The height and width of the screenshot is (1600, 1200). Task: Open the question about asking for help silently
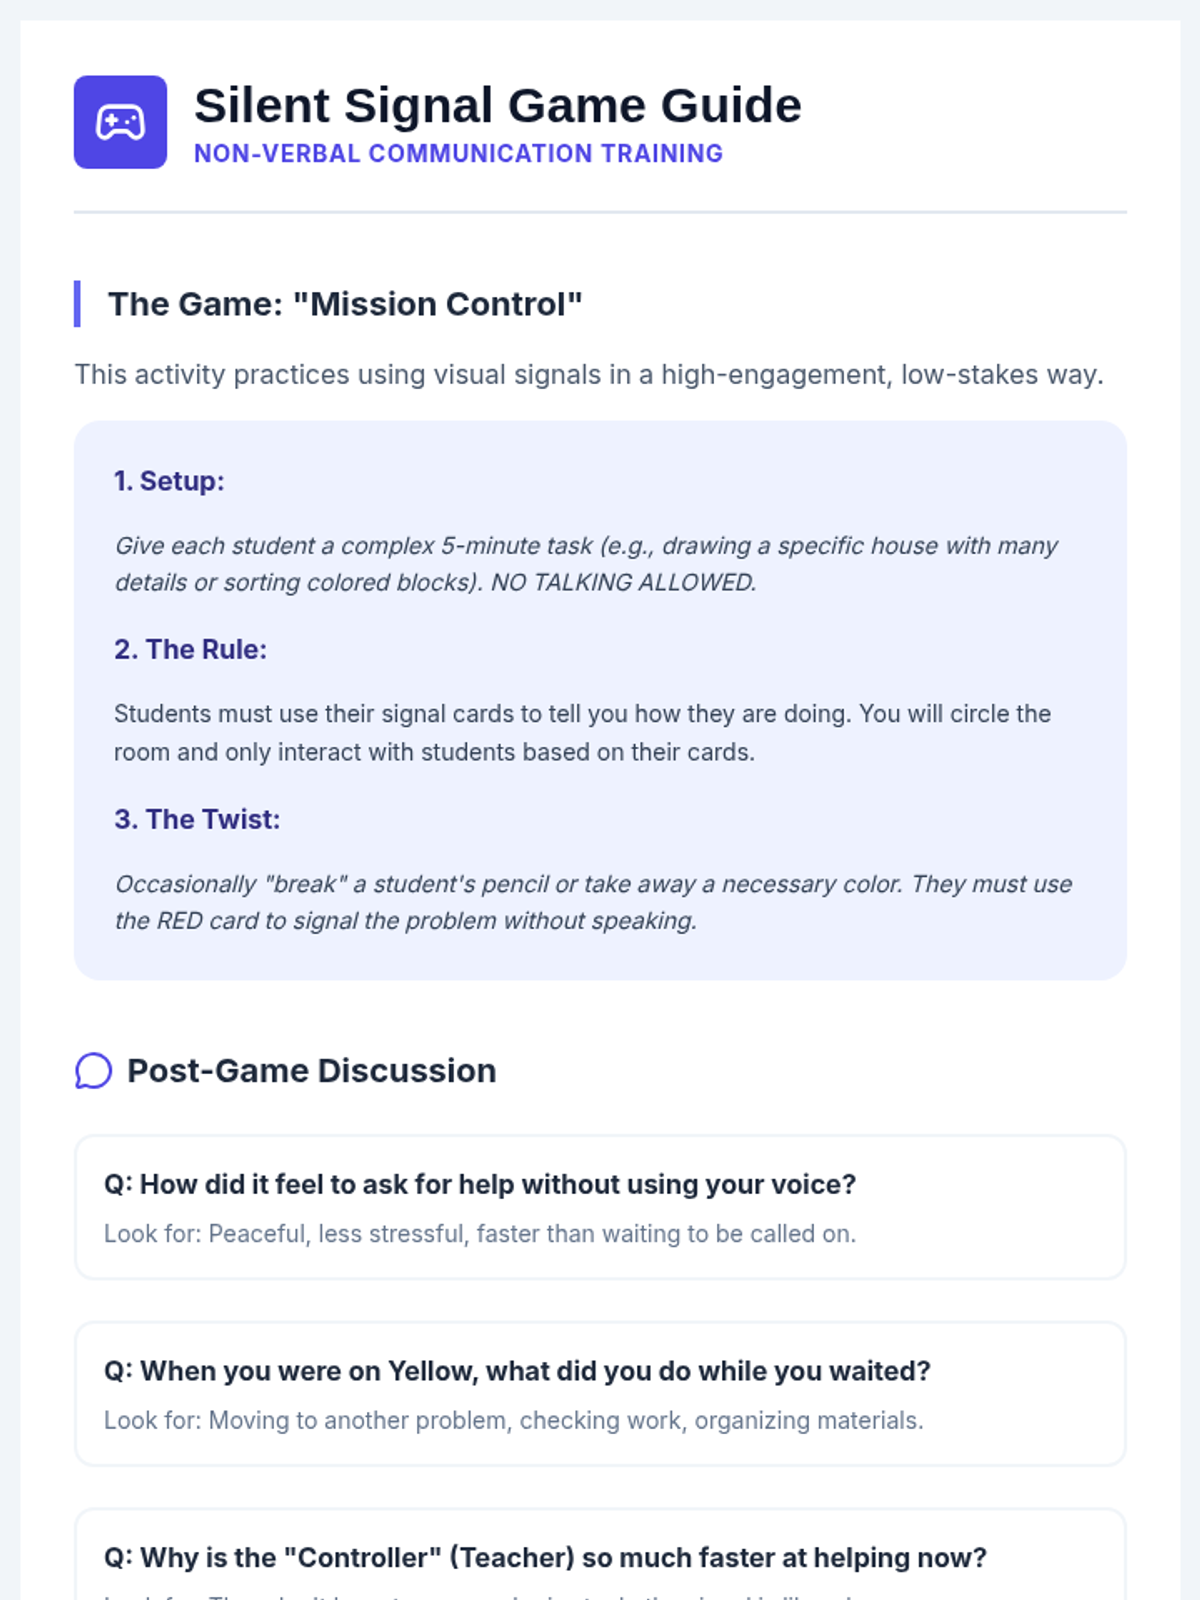point(480,1185)
